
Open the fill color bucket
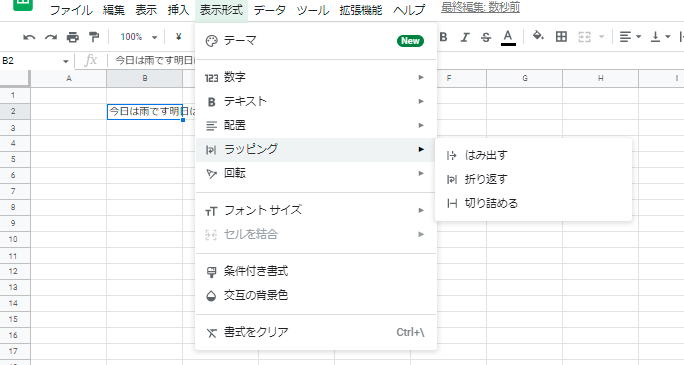point(538,36)
